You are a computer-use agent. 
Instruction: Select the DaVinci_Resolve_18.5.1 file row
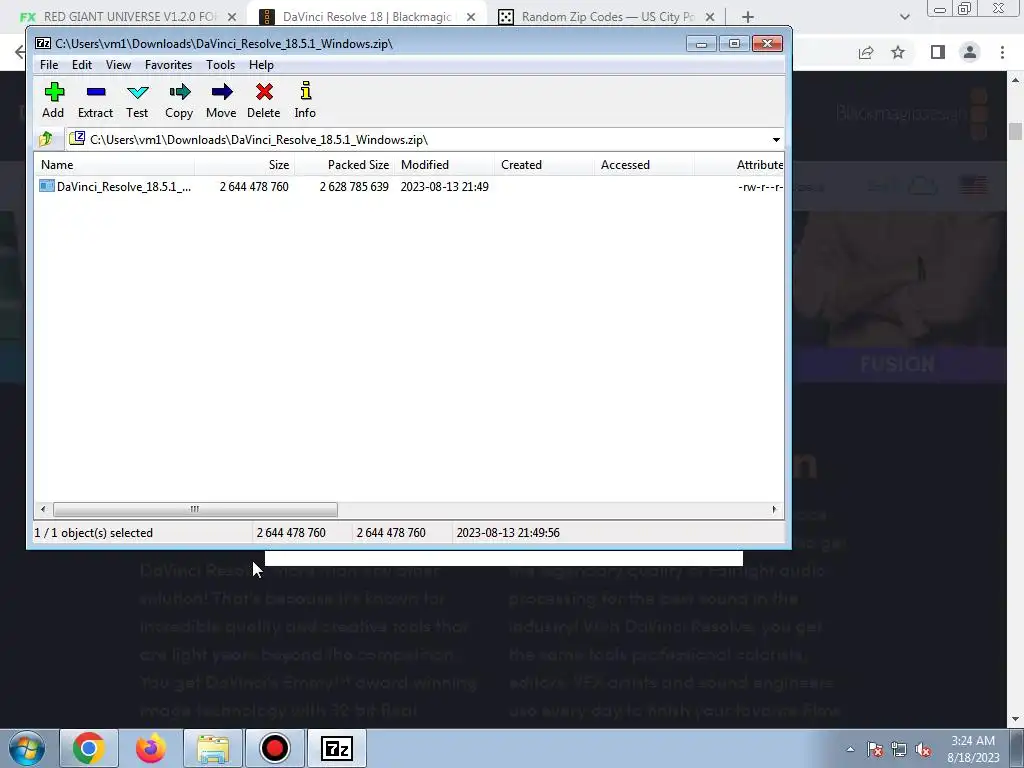pos(409,187)
